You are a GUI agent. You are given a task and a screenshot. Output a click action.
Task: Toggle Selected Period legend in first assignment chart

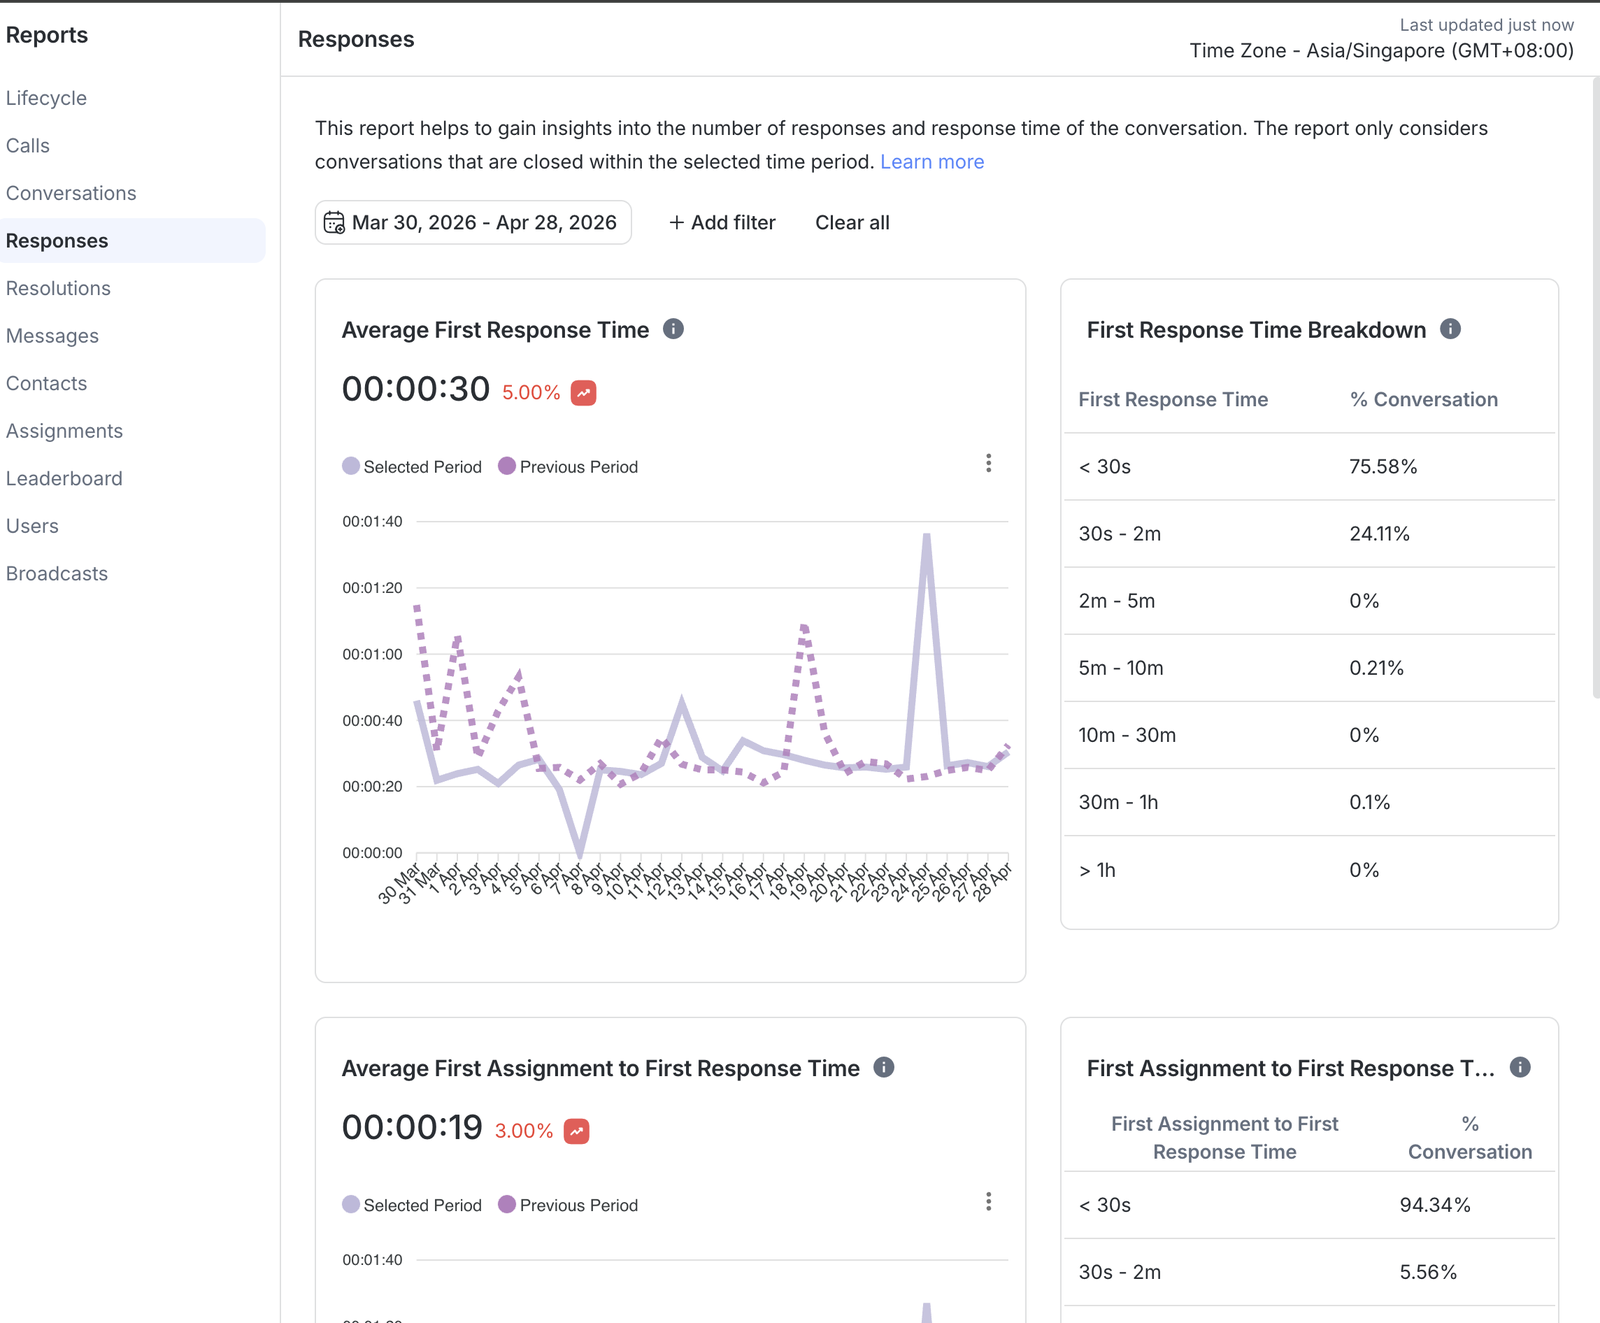point(412,1205)
